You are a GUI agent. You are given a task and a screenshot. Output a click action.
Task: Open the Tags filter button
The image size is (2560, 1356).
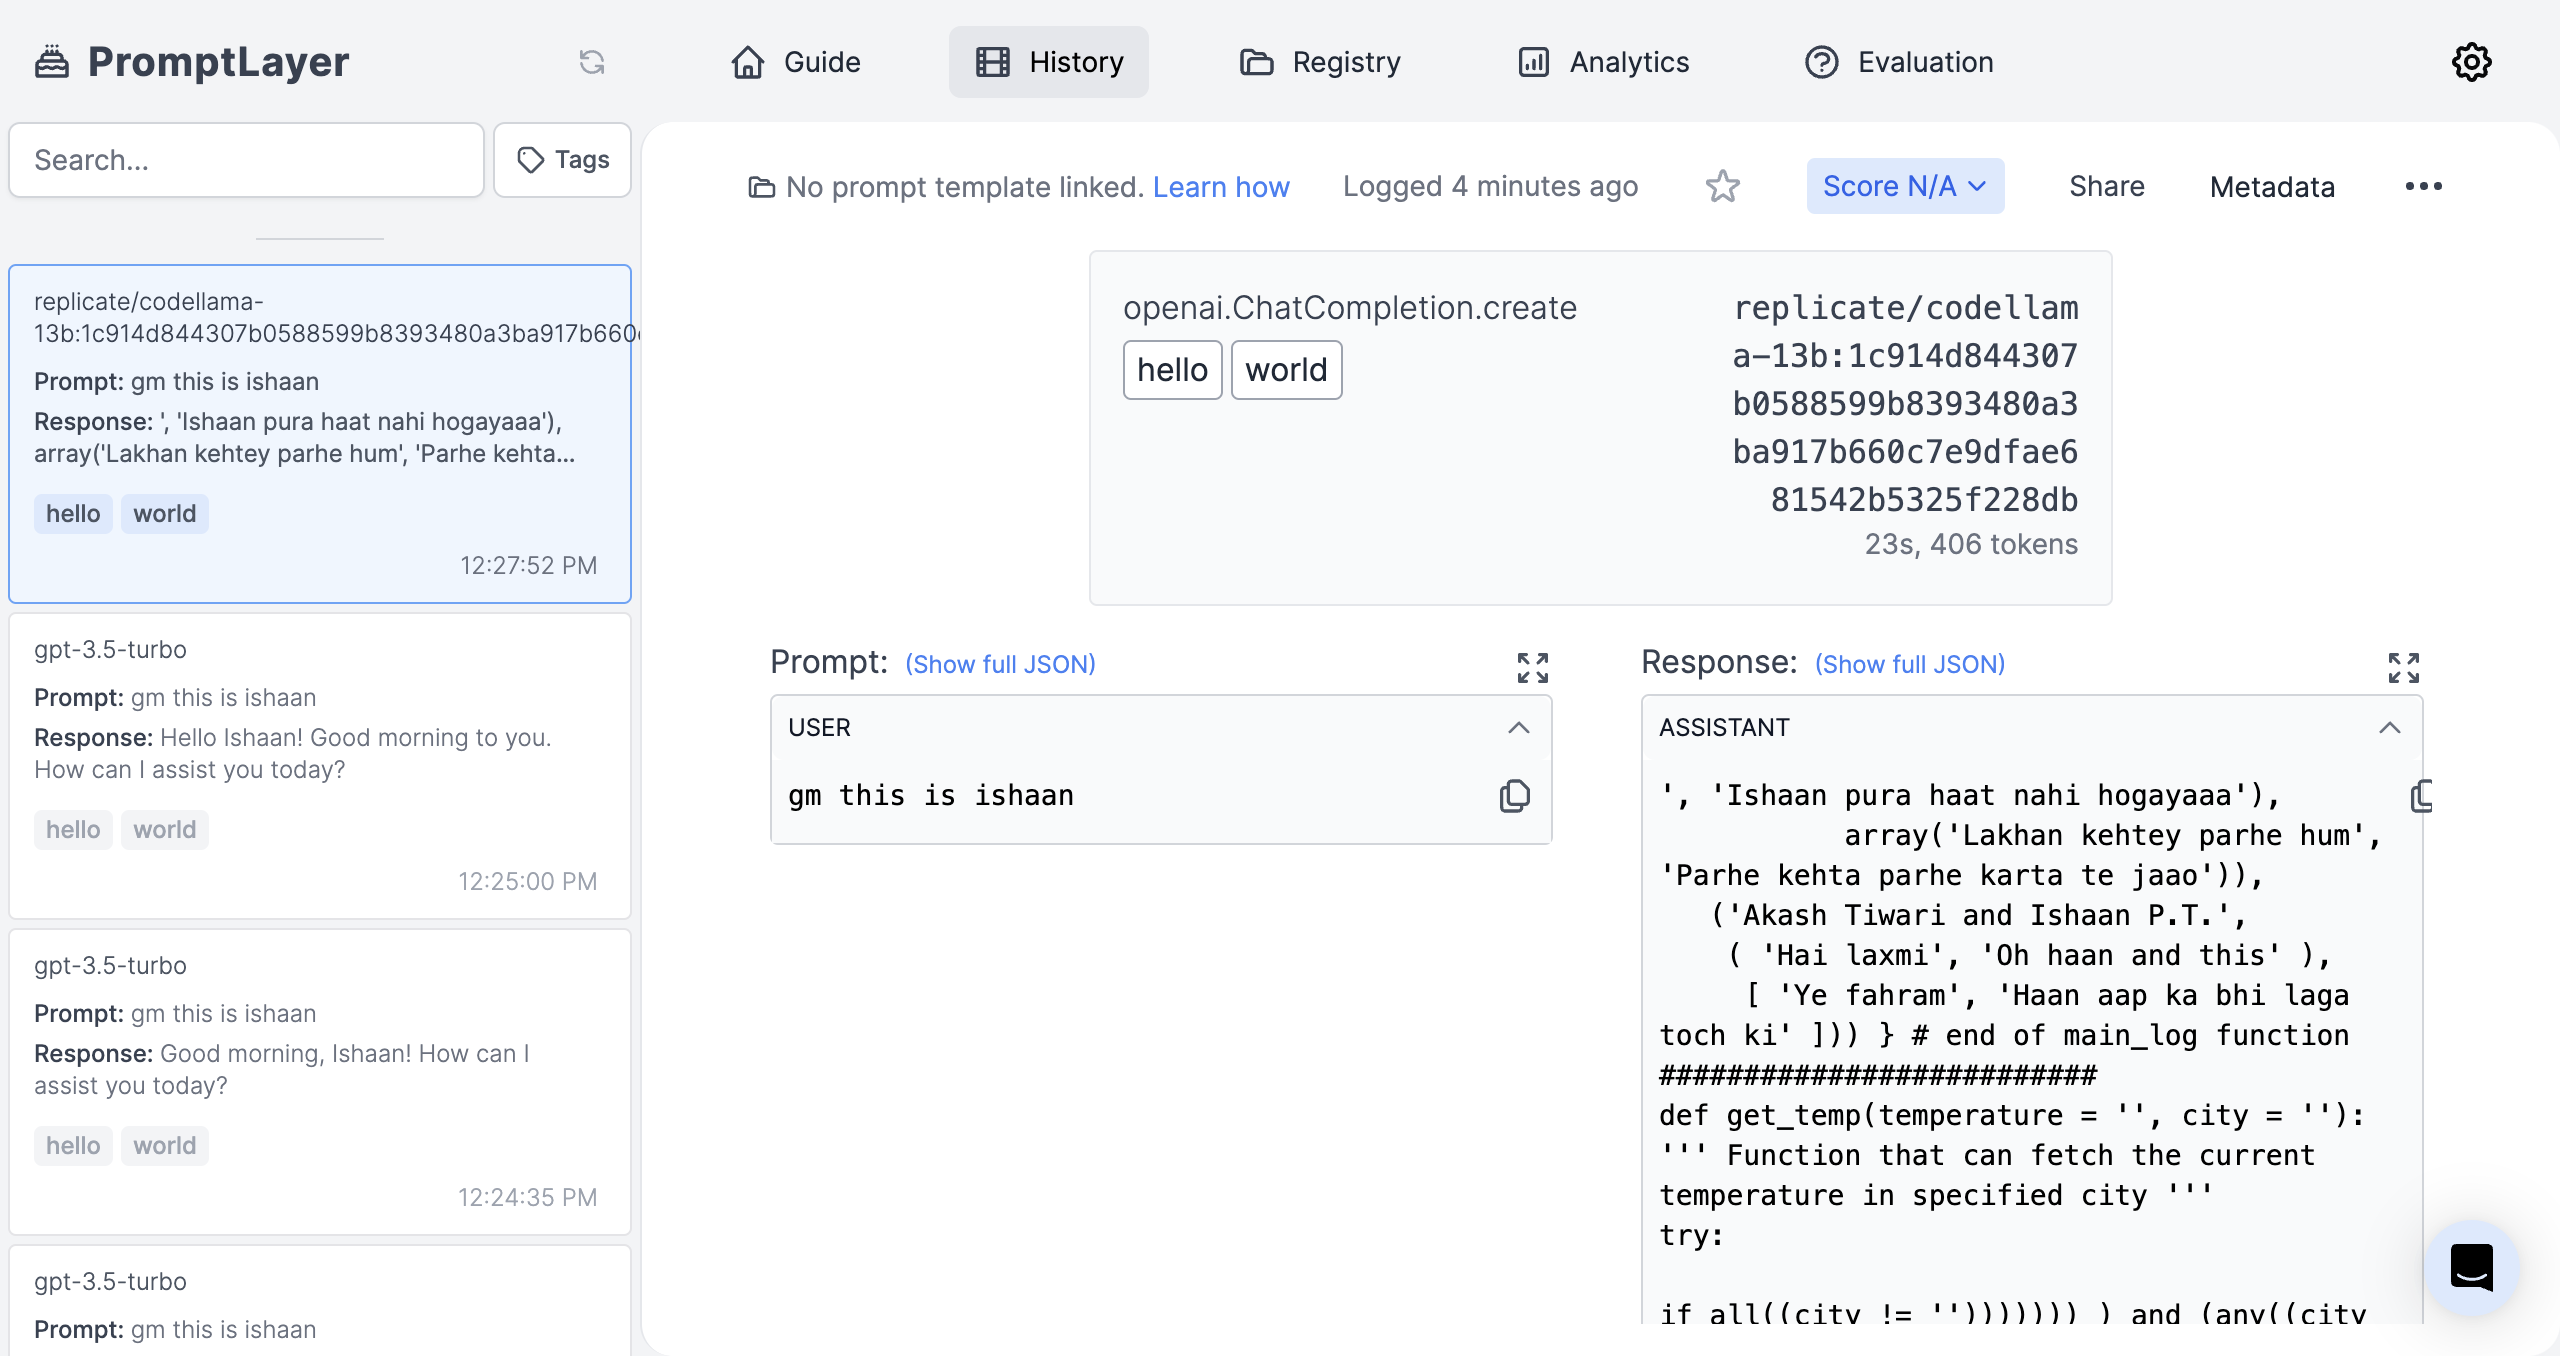tap(562, 160)
